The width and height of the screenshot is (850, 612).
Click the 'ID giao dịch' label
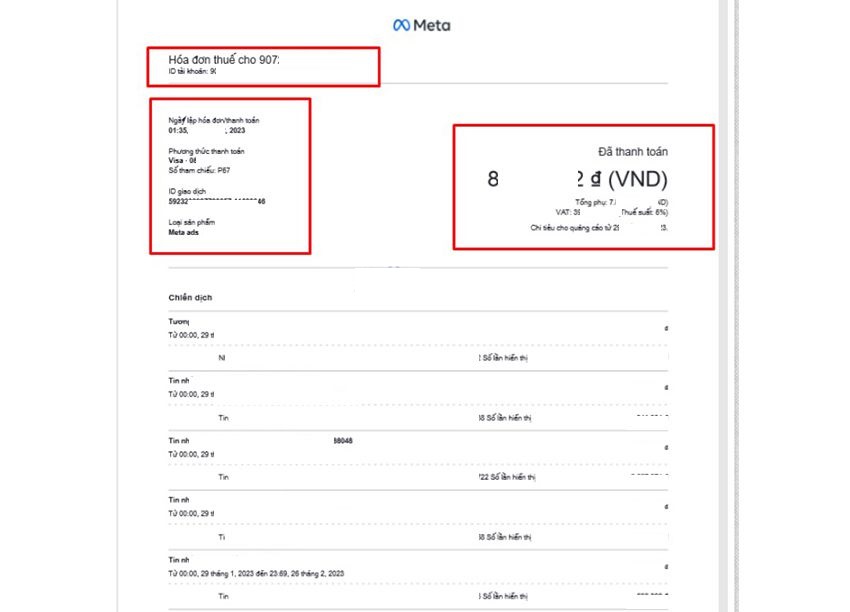pos(187,191)
